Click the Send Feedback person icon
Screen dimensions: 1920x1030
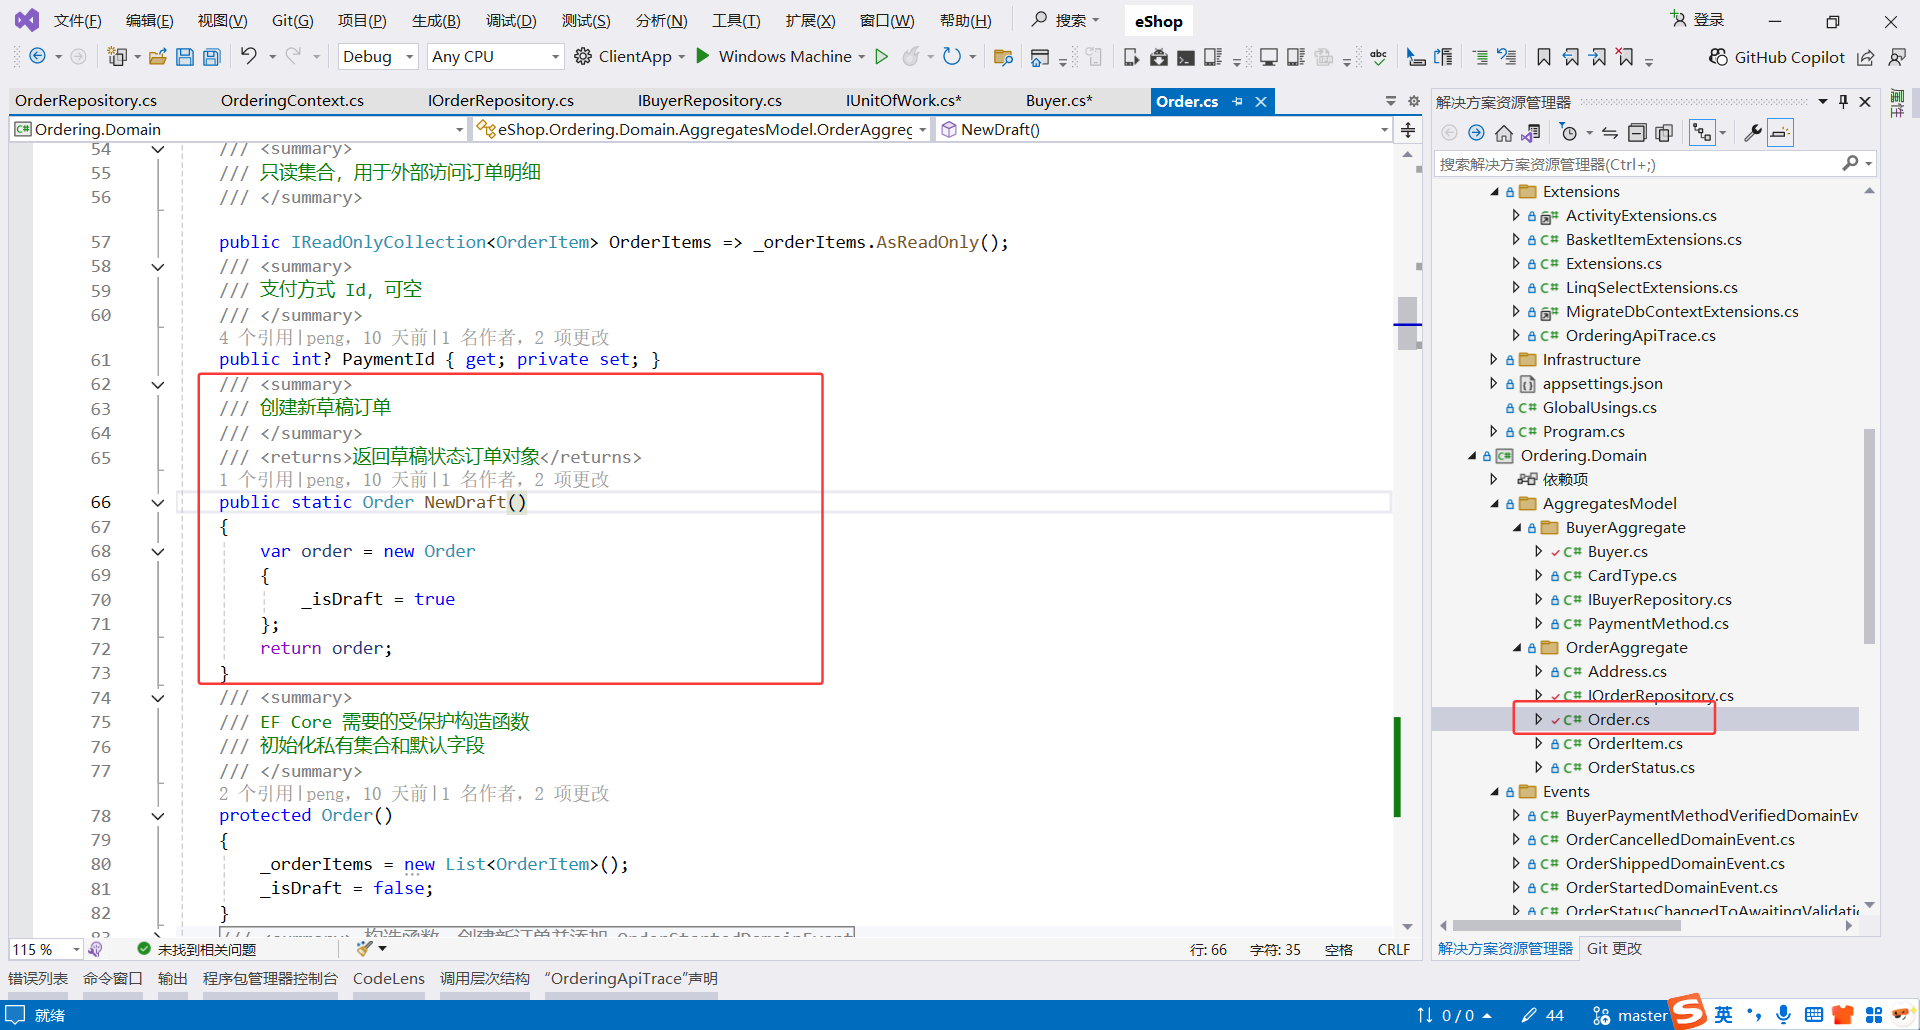1896,57
